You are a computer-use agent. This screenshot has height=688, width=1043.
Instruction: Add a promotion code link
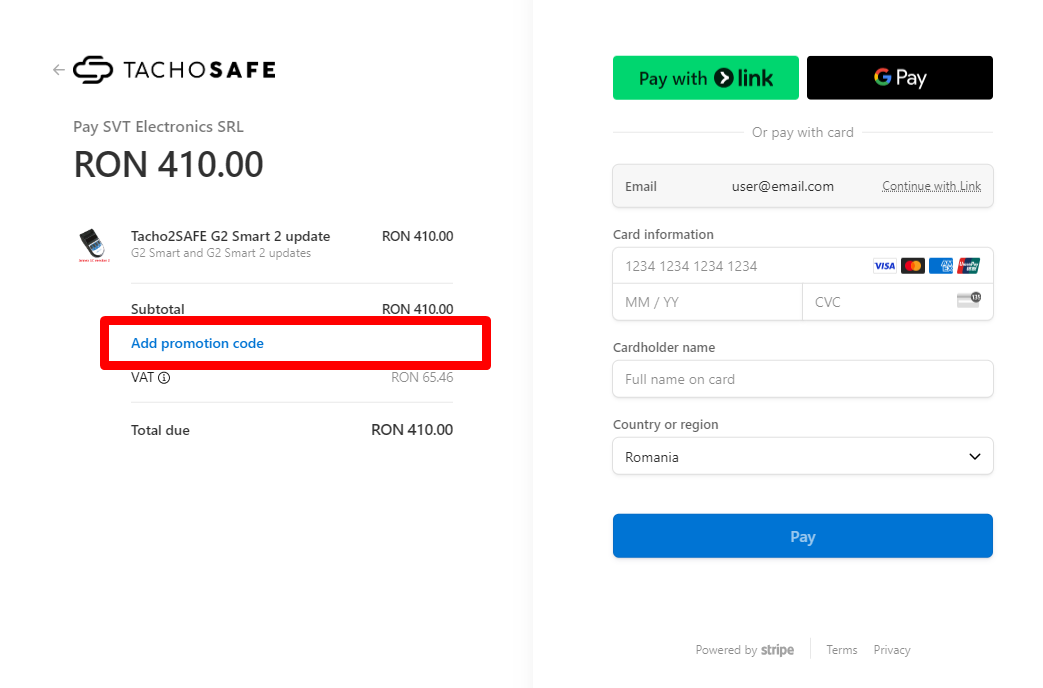pos(198,343)
